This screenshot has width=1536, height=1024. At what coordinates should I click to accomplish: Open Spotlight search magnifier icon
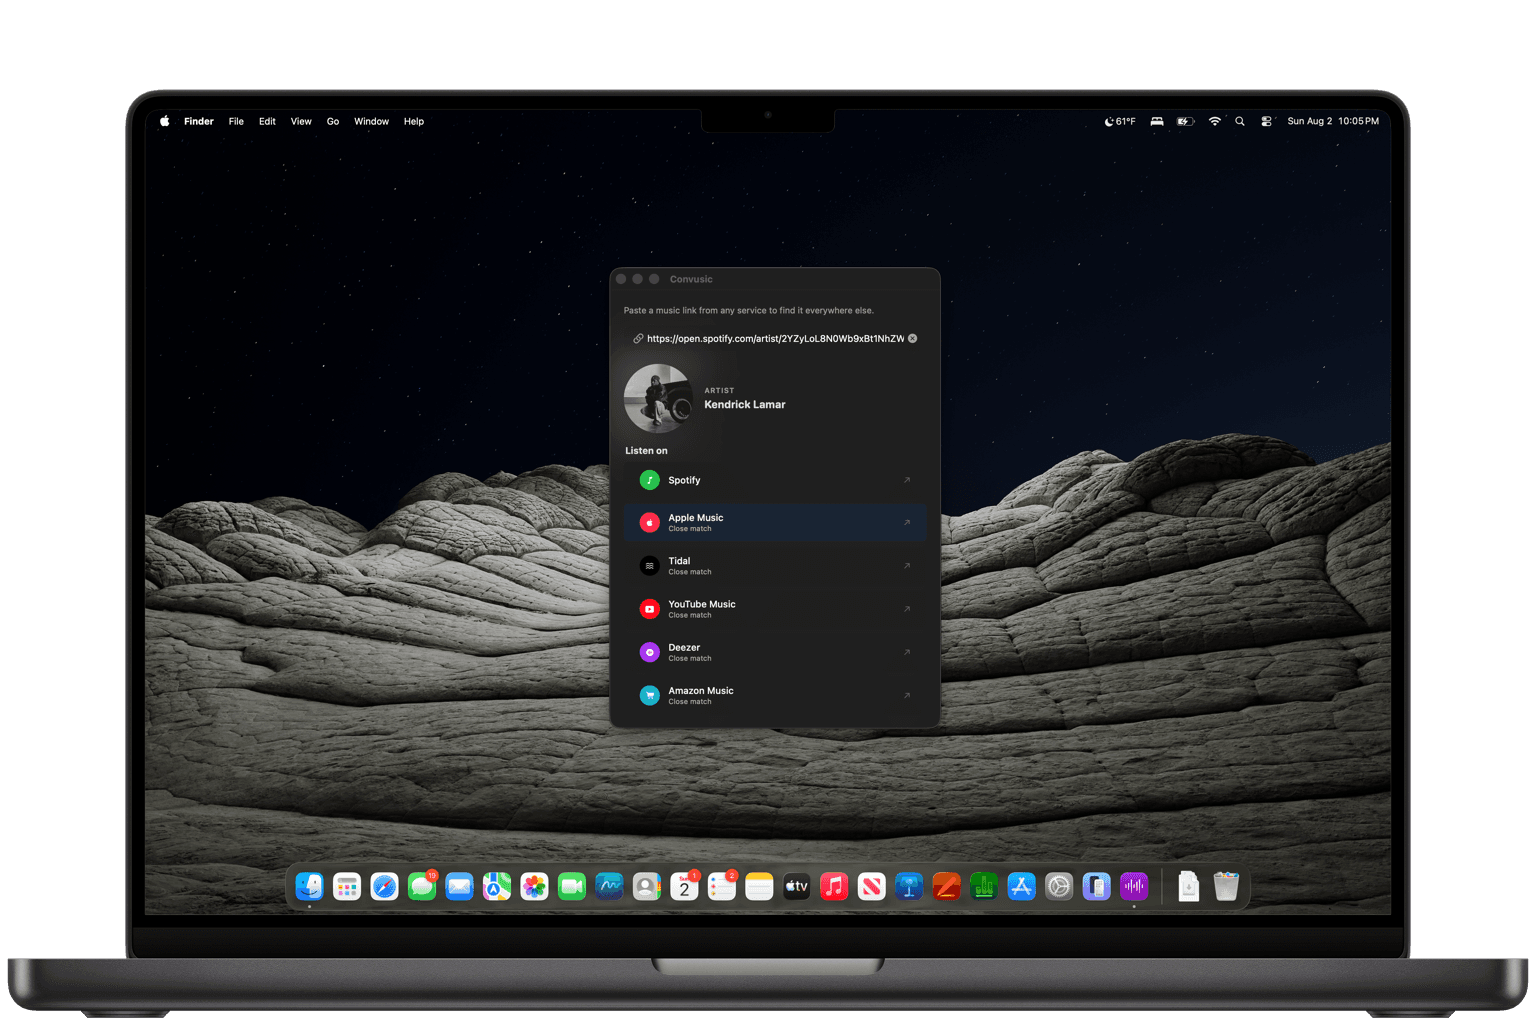point(1240,121)
